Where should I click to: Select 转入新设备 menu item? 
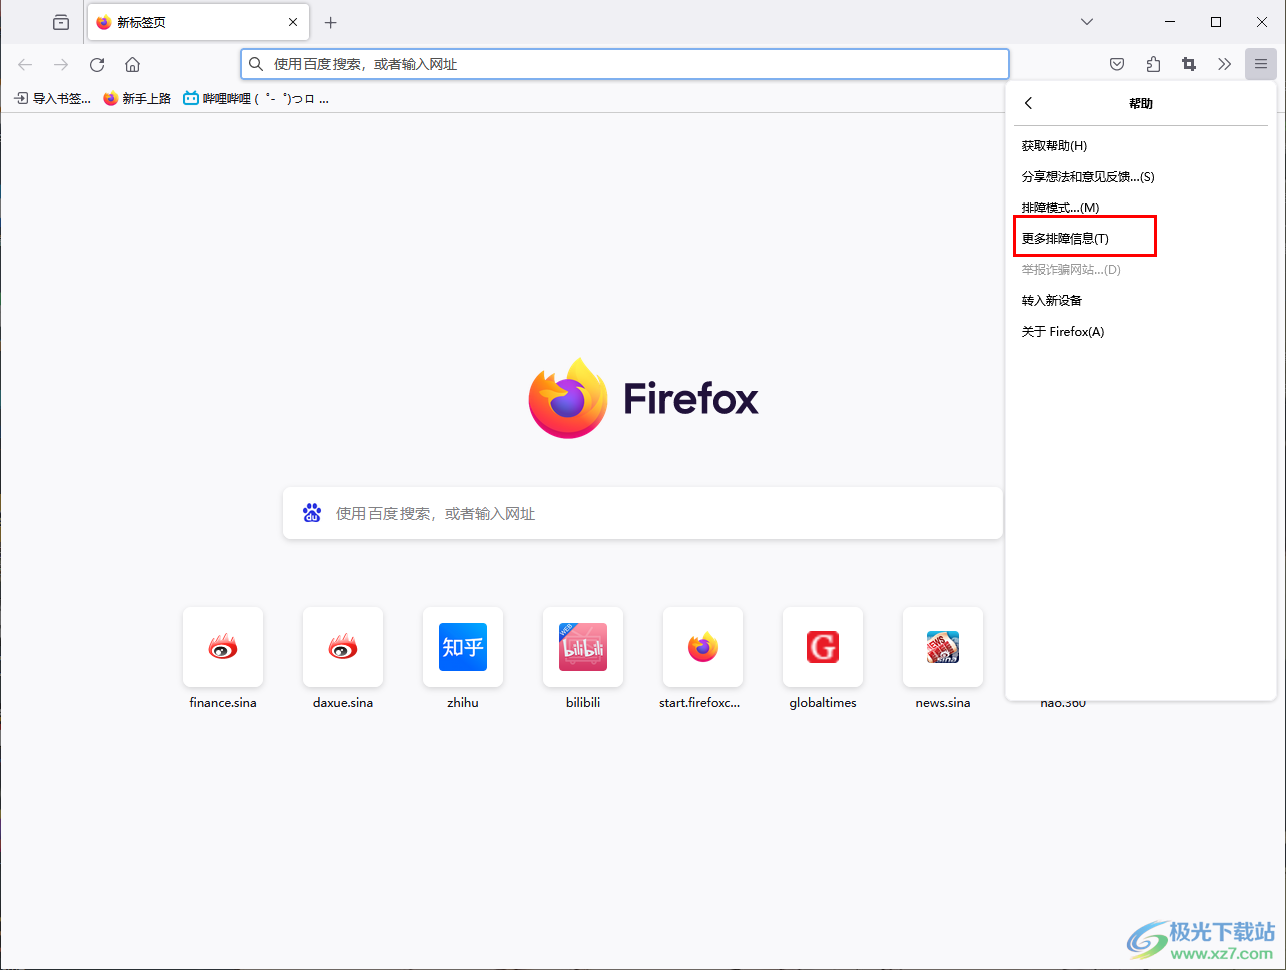click(x=1140, y=301)
